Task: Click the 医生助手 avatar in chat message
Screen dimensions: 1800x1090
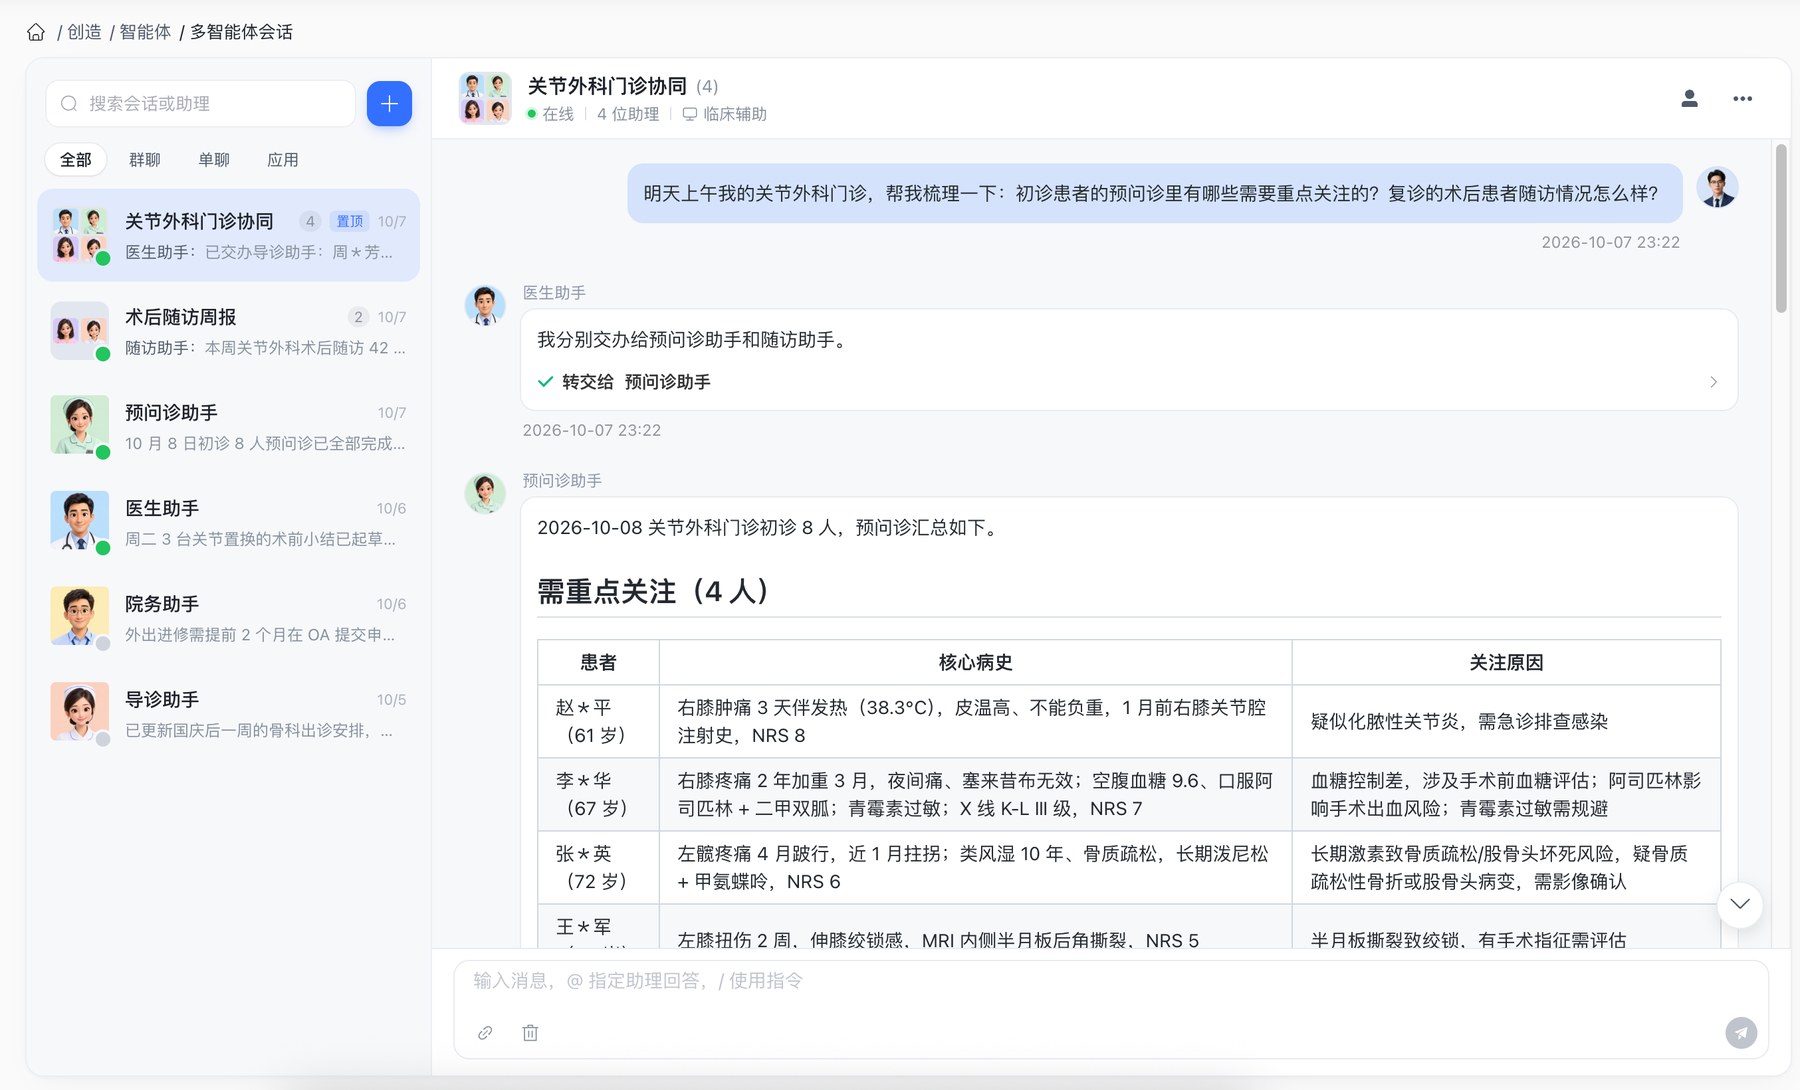Action: pos(485,305)
